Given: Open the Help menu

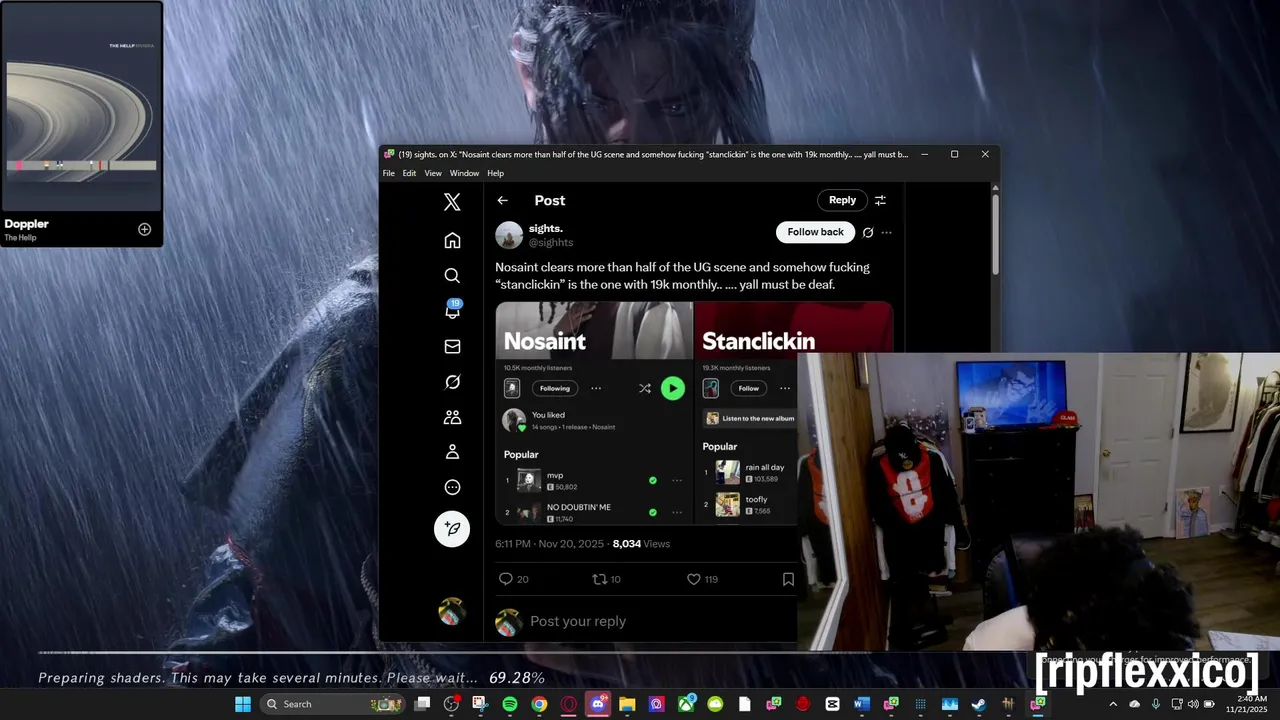Looking at the screenshot, I should tap(495, 173).
